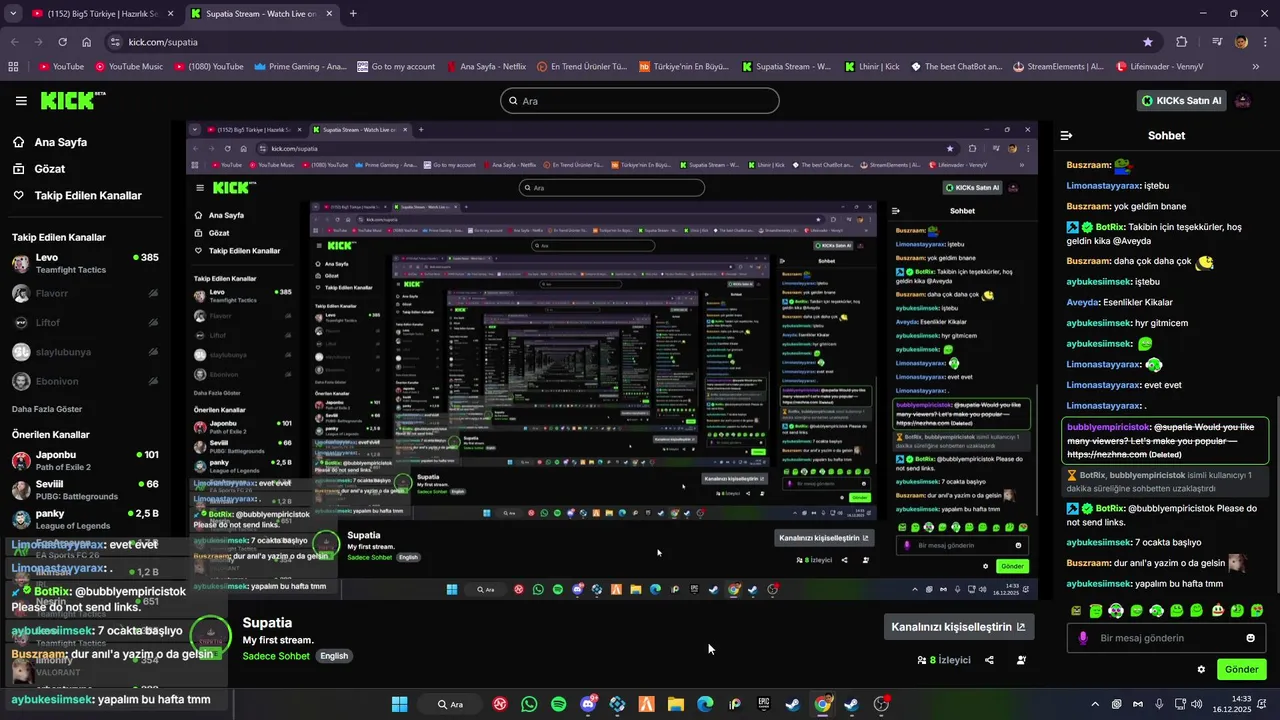Viewport: 1280px width, 720px height.
Task: Select the heart-eyes emote at the row's end
Action: pos(1257,610)
